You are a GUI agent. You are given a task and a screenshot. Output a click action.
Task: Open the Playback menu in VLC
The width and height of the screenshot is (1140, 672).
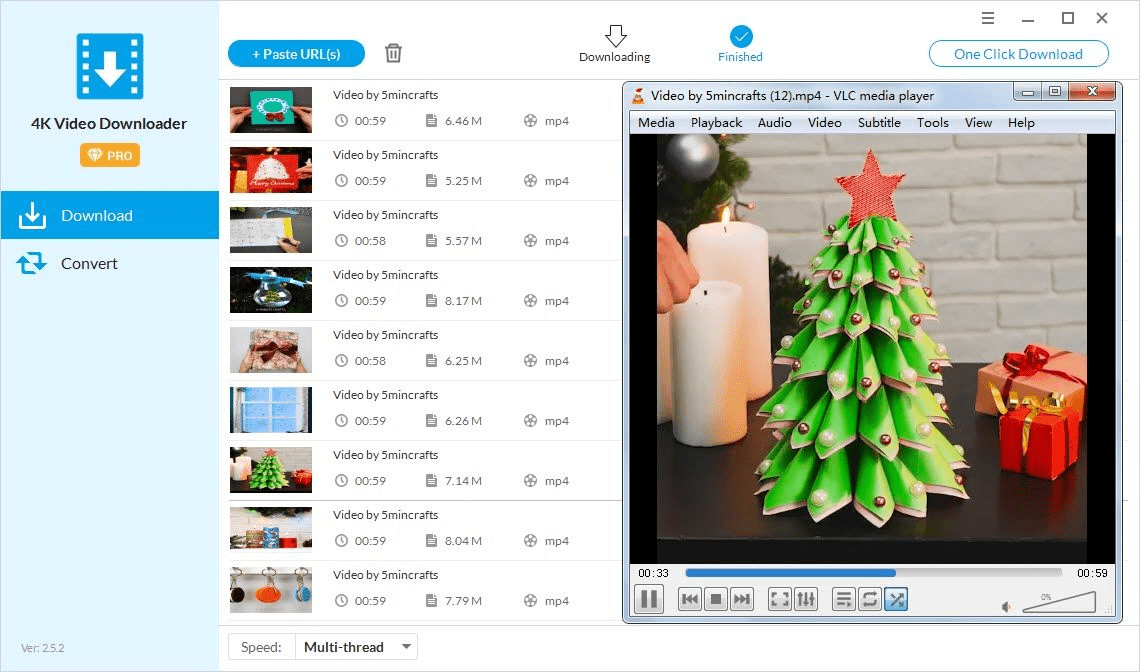pyautogui.click(x=716, y=122)
